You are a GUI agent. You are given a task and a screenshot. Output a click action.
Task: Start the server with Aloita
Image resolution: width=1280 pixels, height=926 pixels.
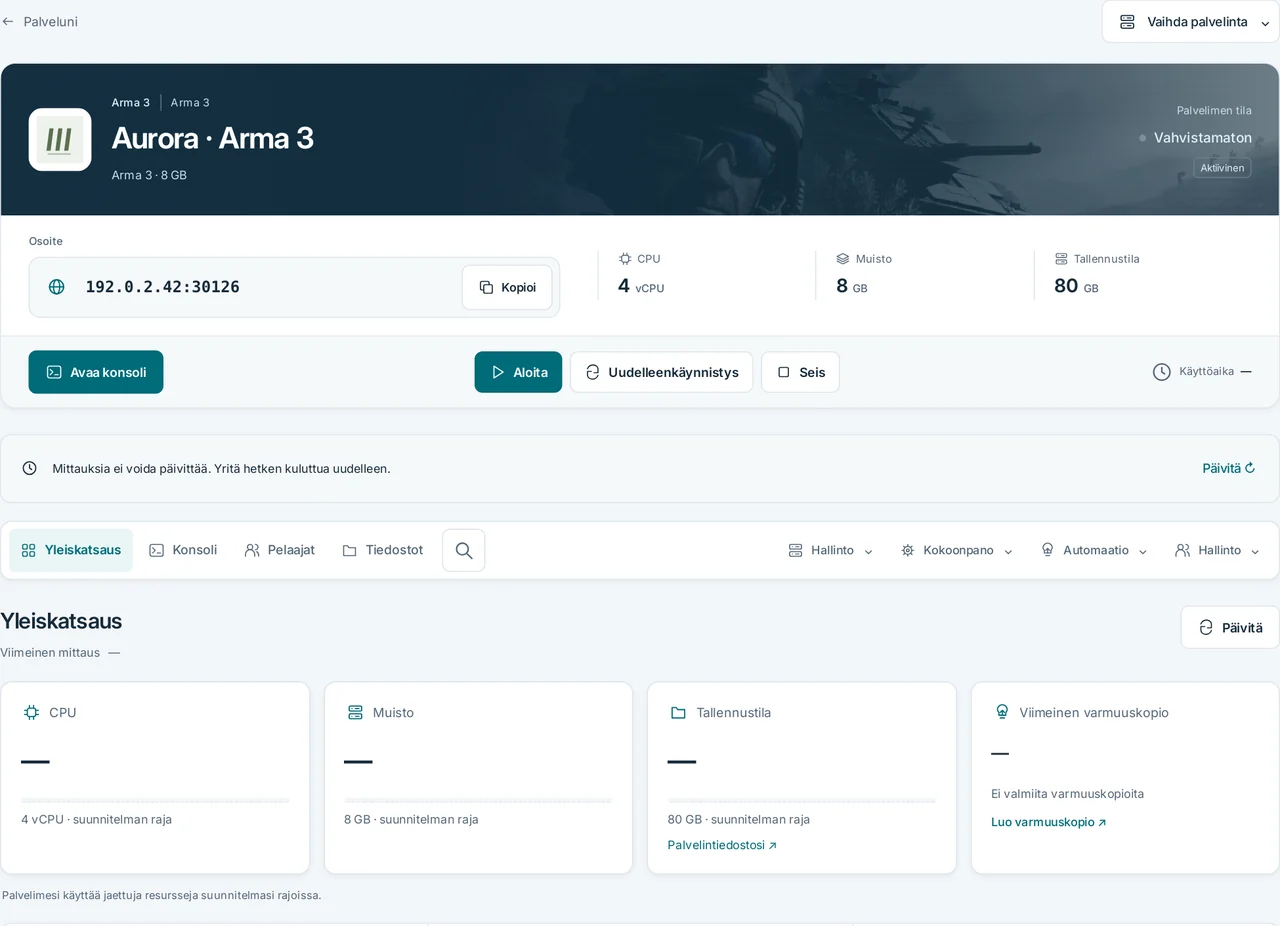[x=518, y=372]
